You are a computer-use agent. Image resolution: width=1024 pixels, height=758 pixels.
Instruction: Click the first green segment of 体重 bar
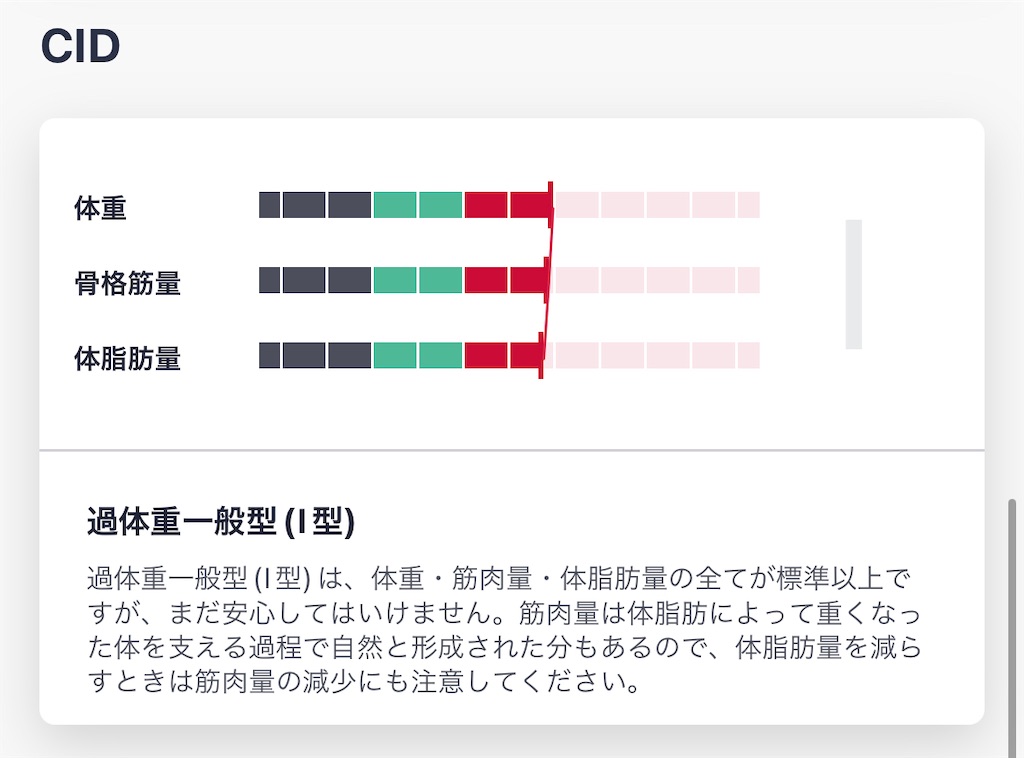395,205
